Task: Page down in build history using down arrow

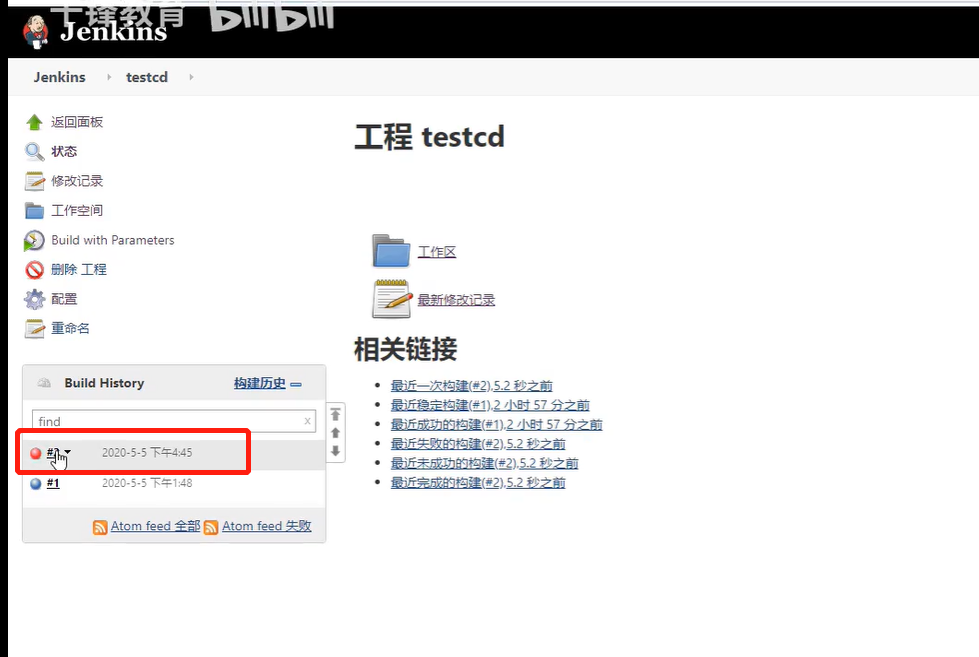Action: [335, 451]
